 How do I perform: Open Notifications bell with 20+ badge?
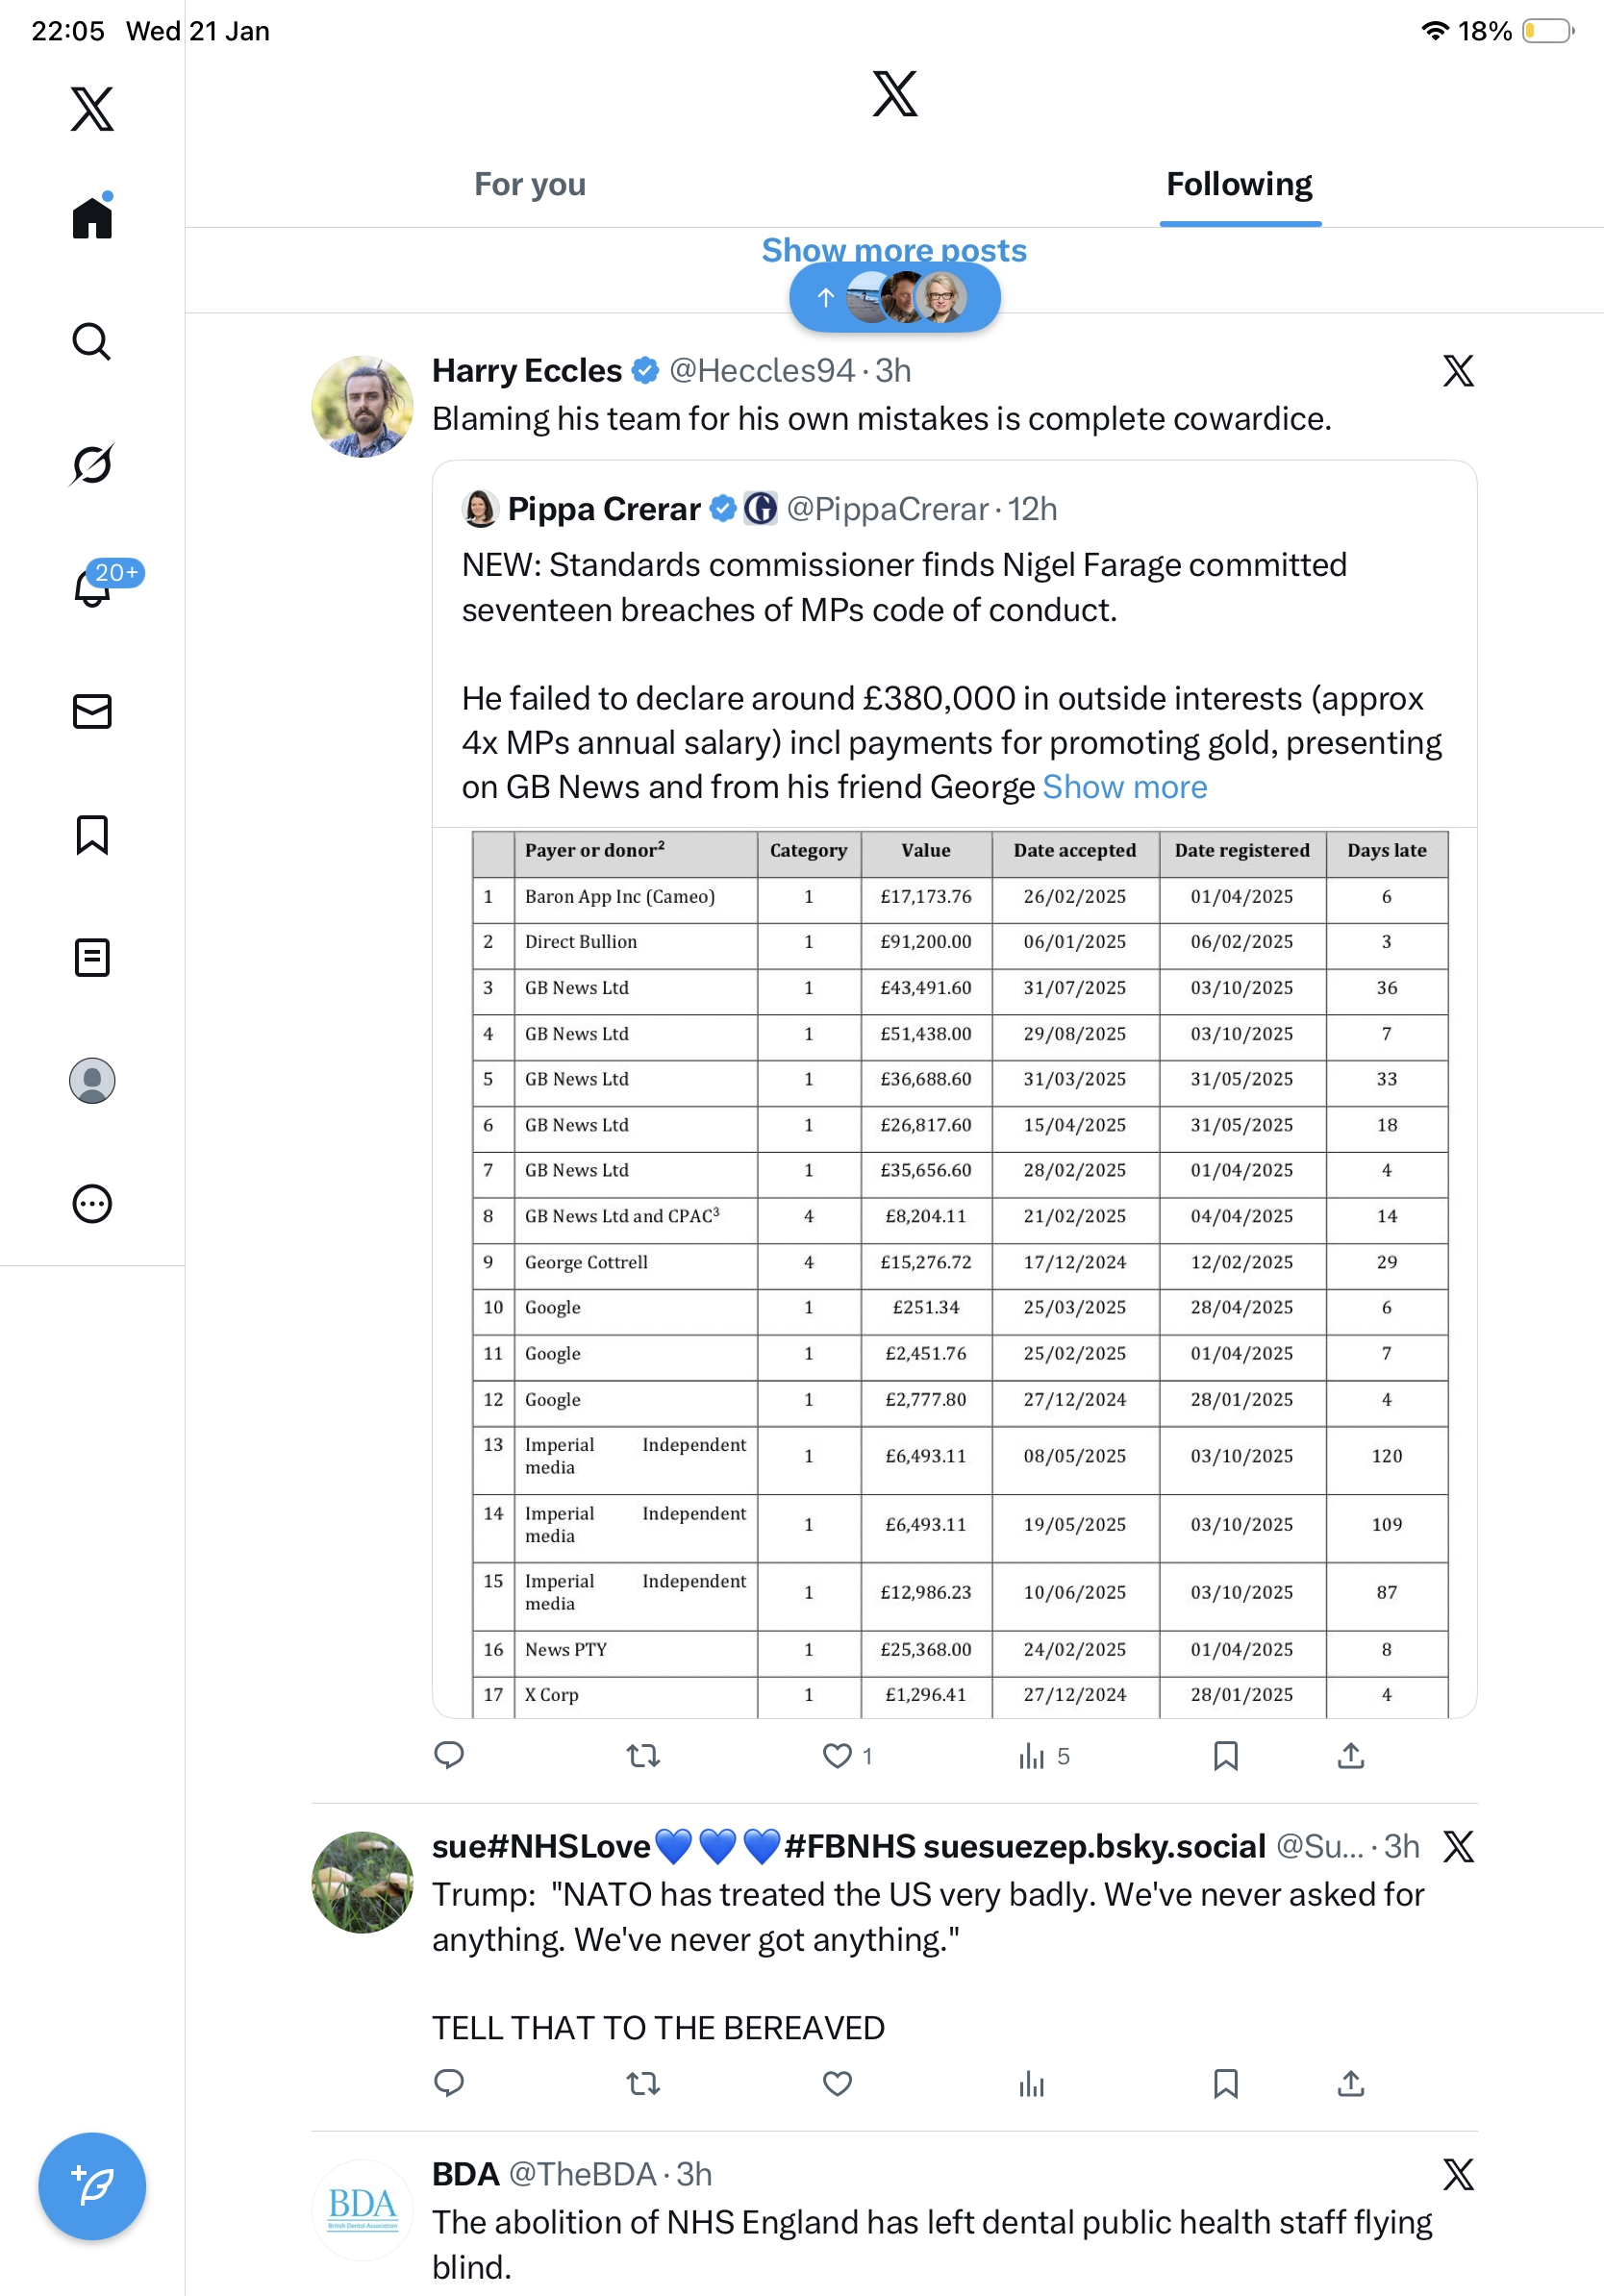click(x=93, y=588)
